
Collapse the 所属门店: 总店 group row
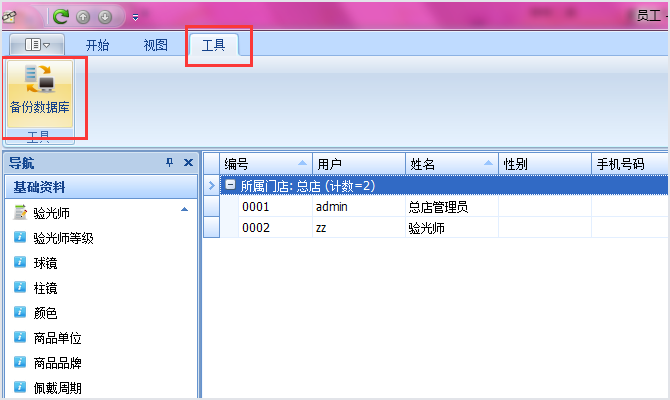tap(230, 185)
